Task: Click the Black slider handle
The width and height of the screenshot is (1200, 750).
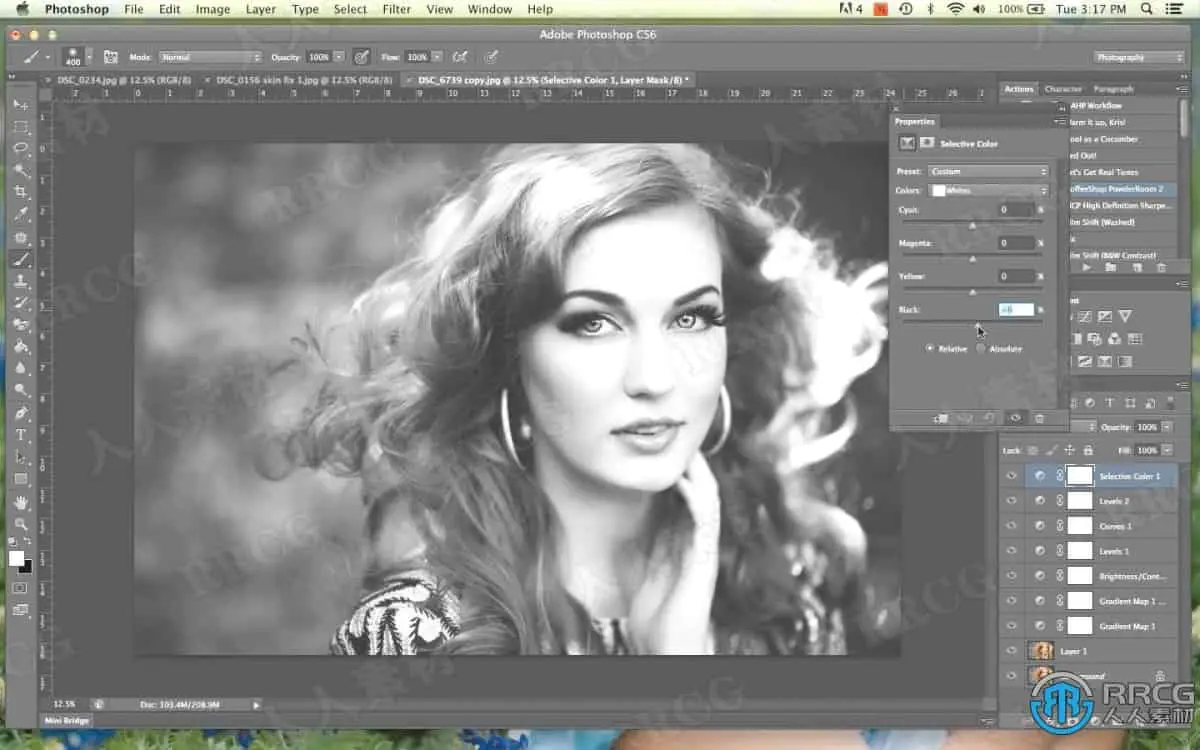Action: pyautogui.click(x=978, y=325)
